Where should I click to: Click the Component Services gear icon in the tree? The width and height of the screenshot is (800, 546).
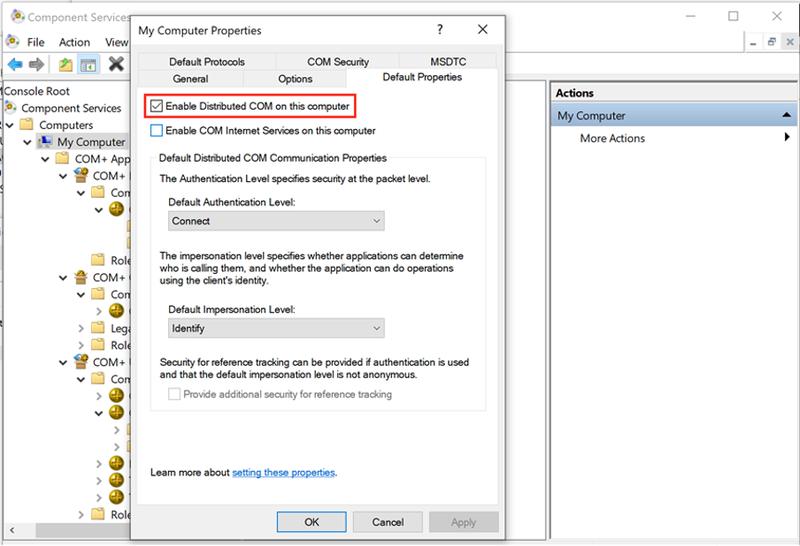coord(11,108)
